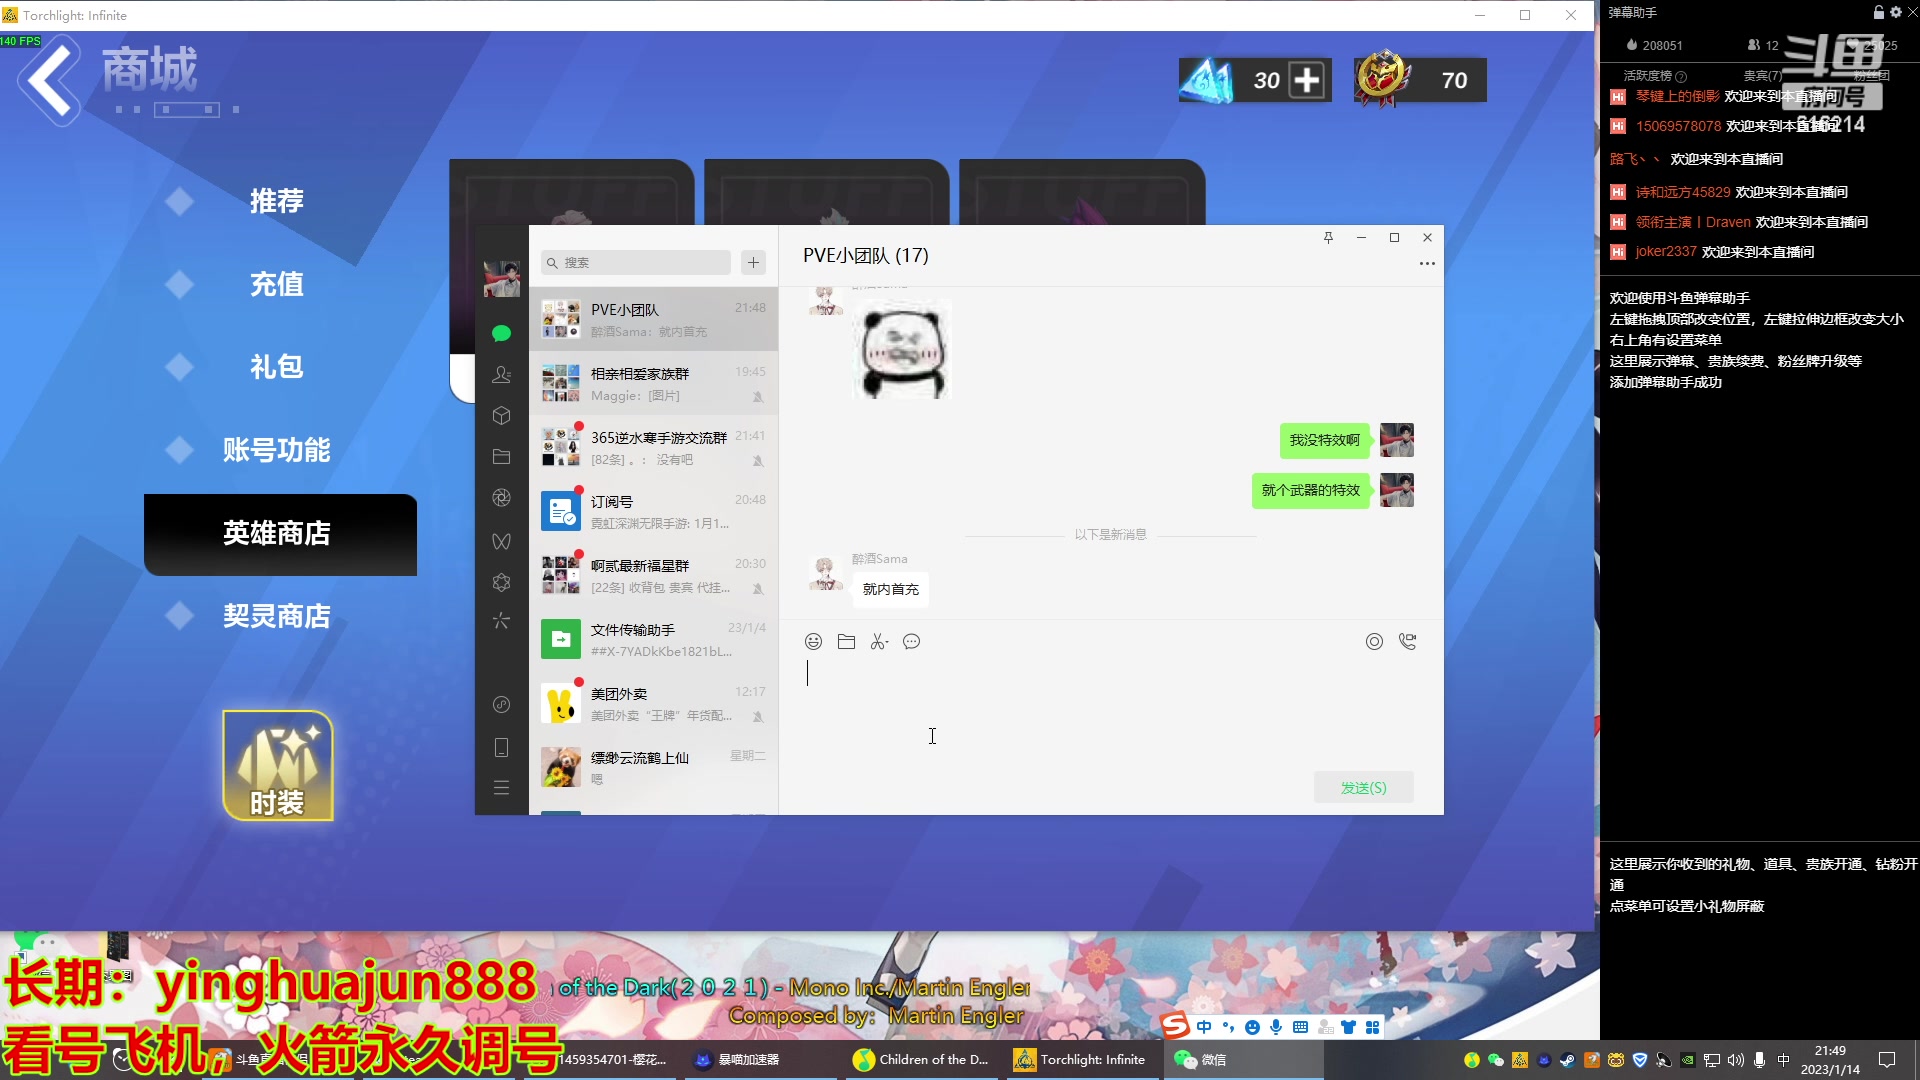Select 英雄商店 store tab
The image size is (1920, 1080).
[280, 534]
